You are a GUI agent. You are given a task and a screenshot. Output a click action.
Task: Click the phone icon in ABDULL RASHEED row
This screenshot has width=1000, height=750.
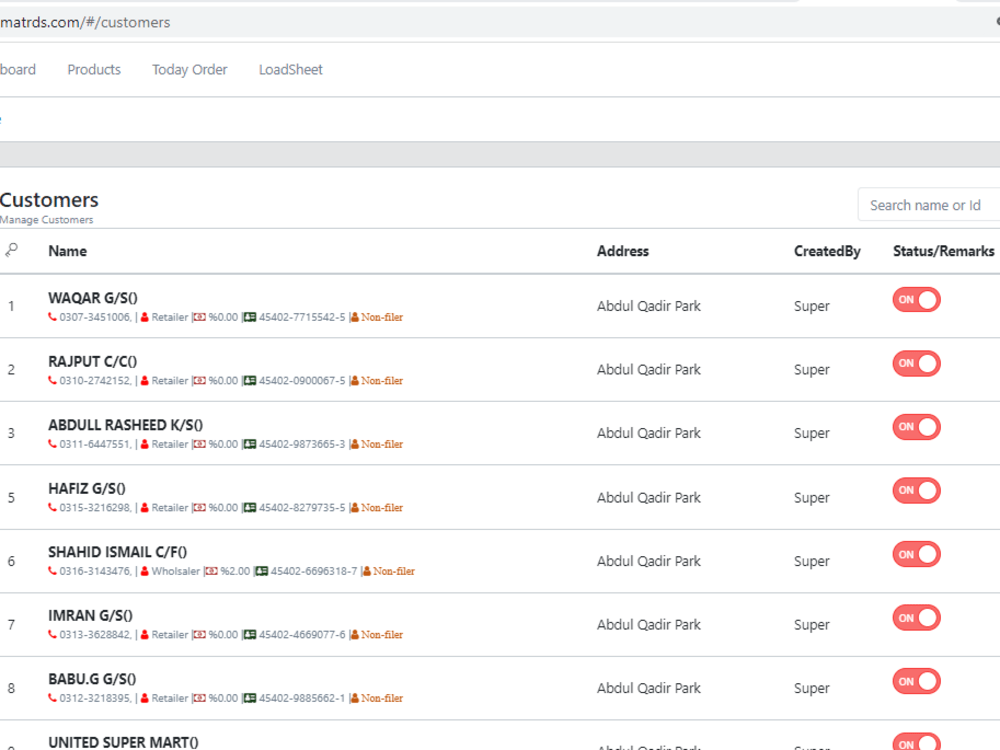click(x=52, y=445)
